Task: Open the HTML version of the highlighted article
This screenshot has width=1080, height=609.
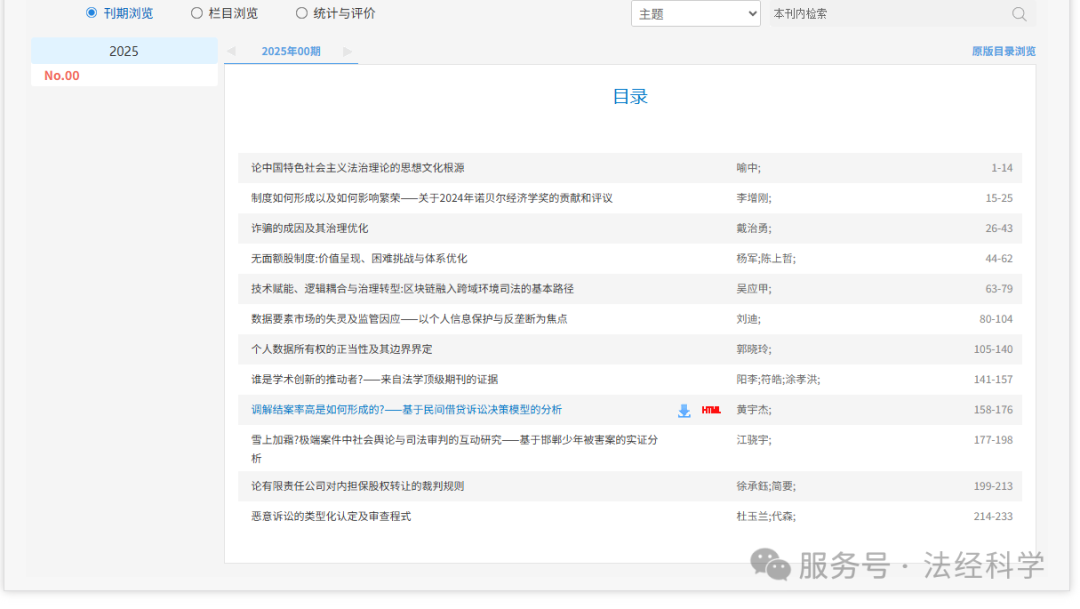Action: [x=710, y=410]
